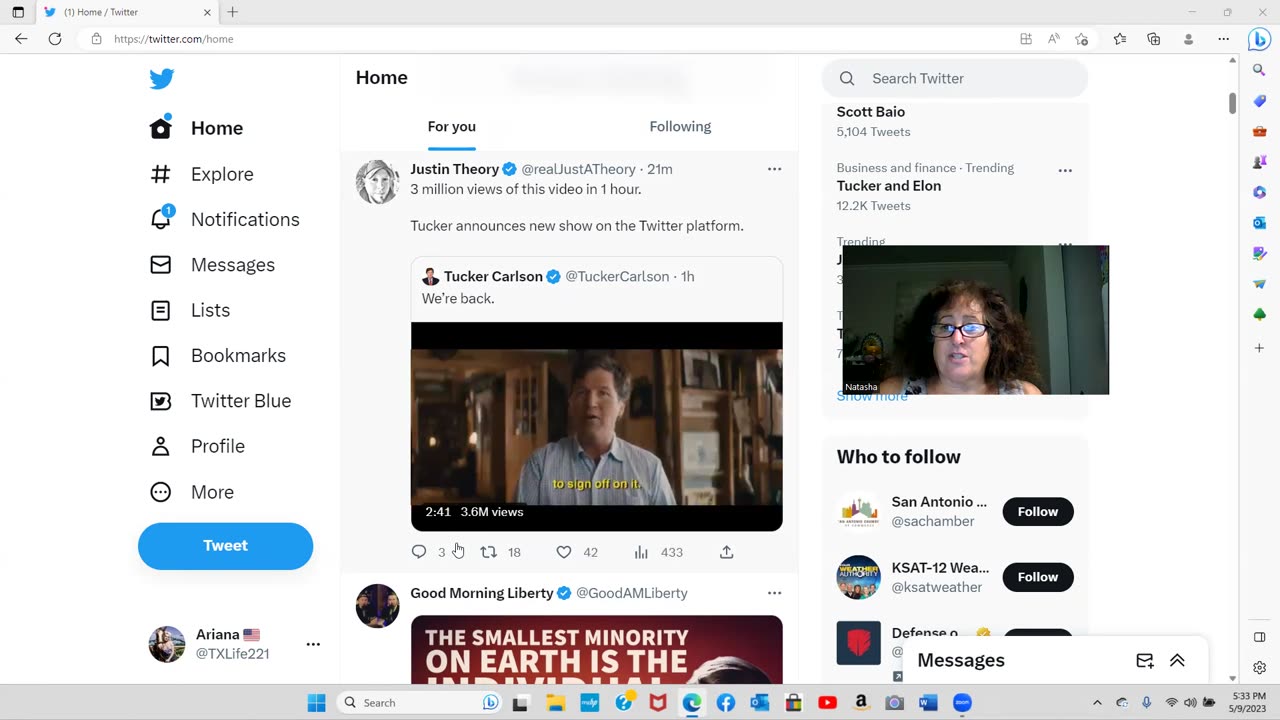Go to the Profile page

click(197, 446)
